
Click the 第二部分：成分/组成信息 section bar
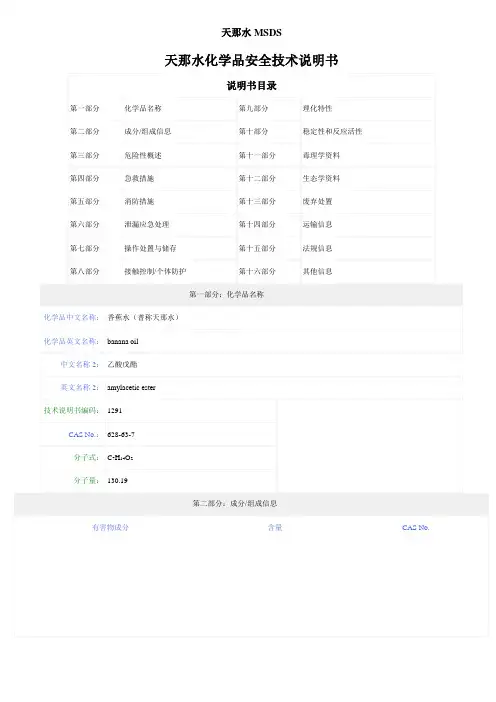pos(251,504)
